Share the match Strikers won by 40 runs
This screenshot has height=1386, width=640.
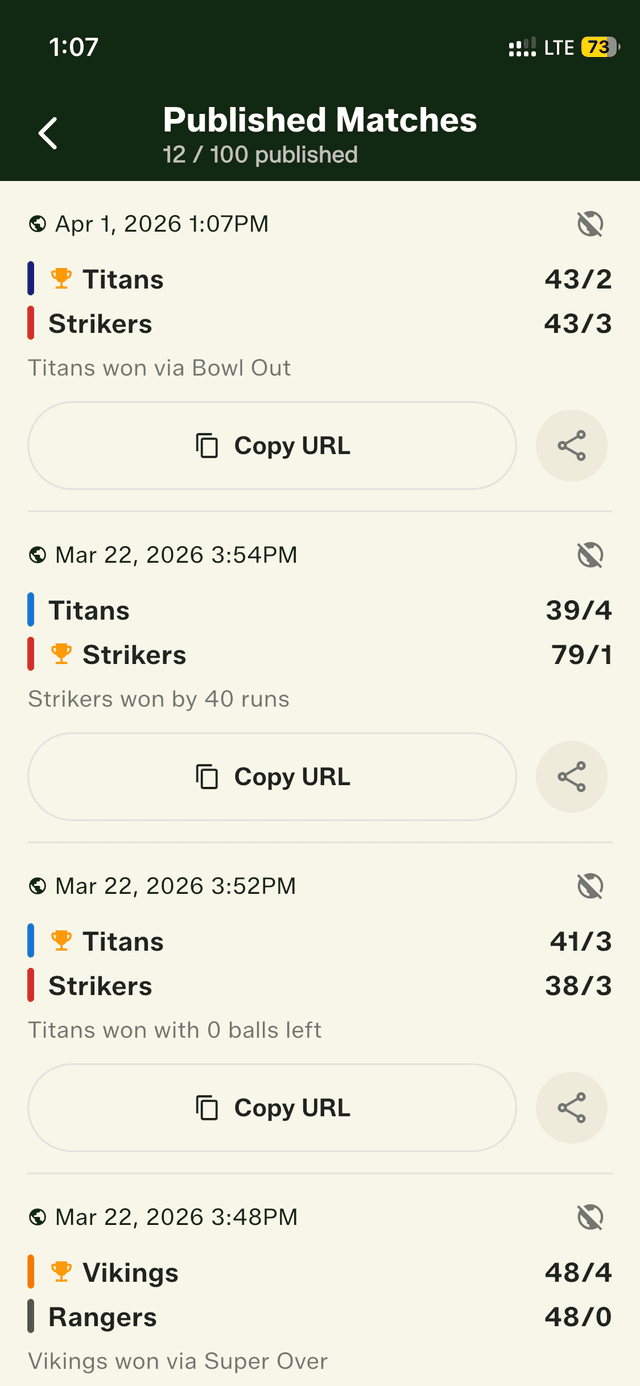click(x=571, y=776)
